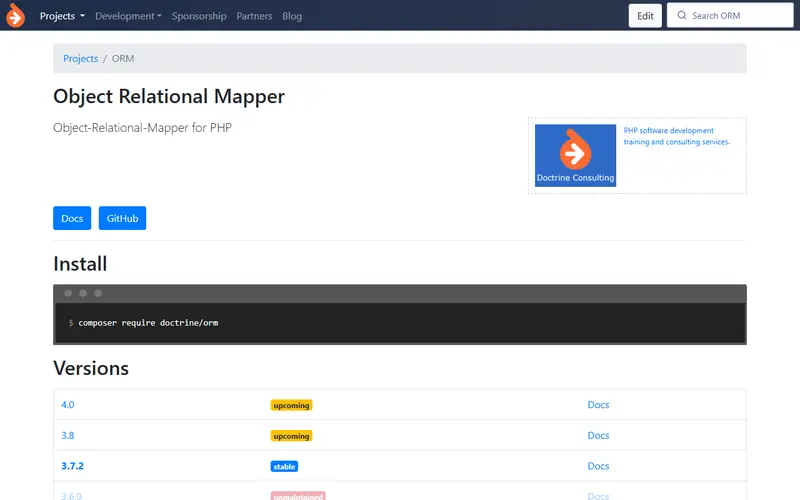Viewport: 800px width, 500px height.
Task: Click upcoming badge in 3.8 row
Action: tap(291, 436)
